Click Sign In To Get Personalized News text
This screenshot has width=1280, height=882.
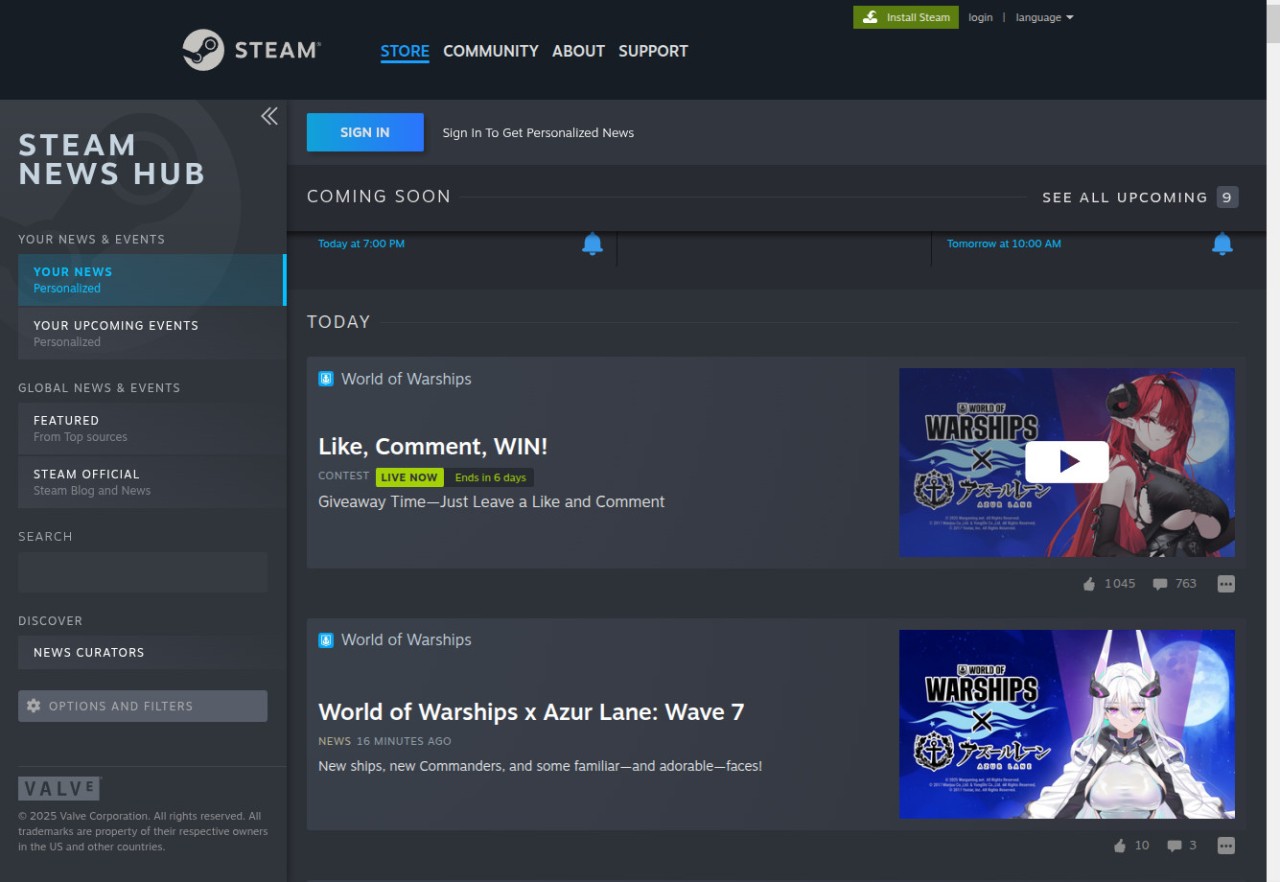[538, 133]
